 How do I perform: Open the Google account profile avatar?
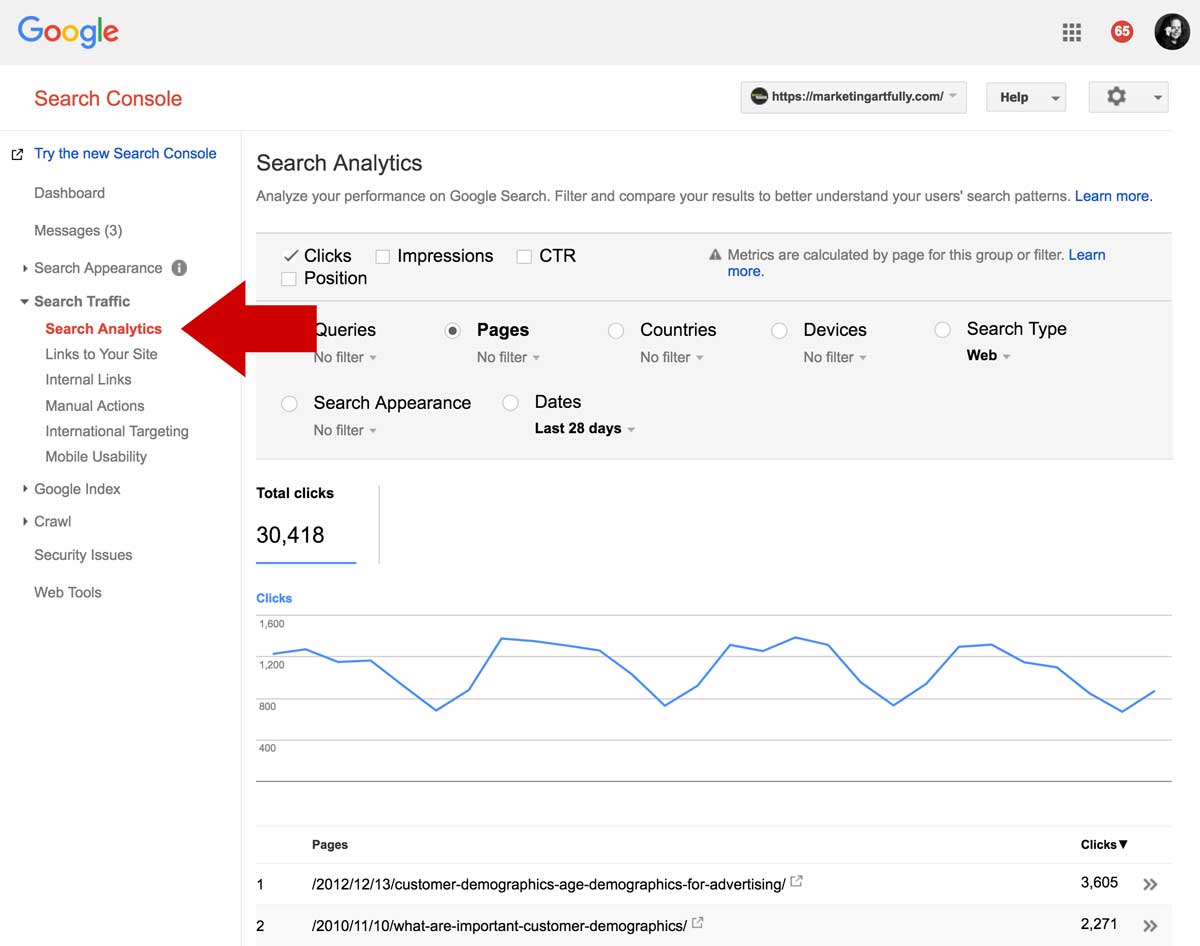1172,31
